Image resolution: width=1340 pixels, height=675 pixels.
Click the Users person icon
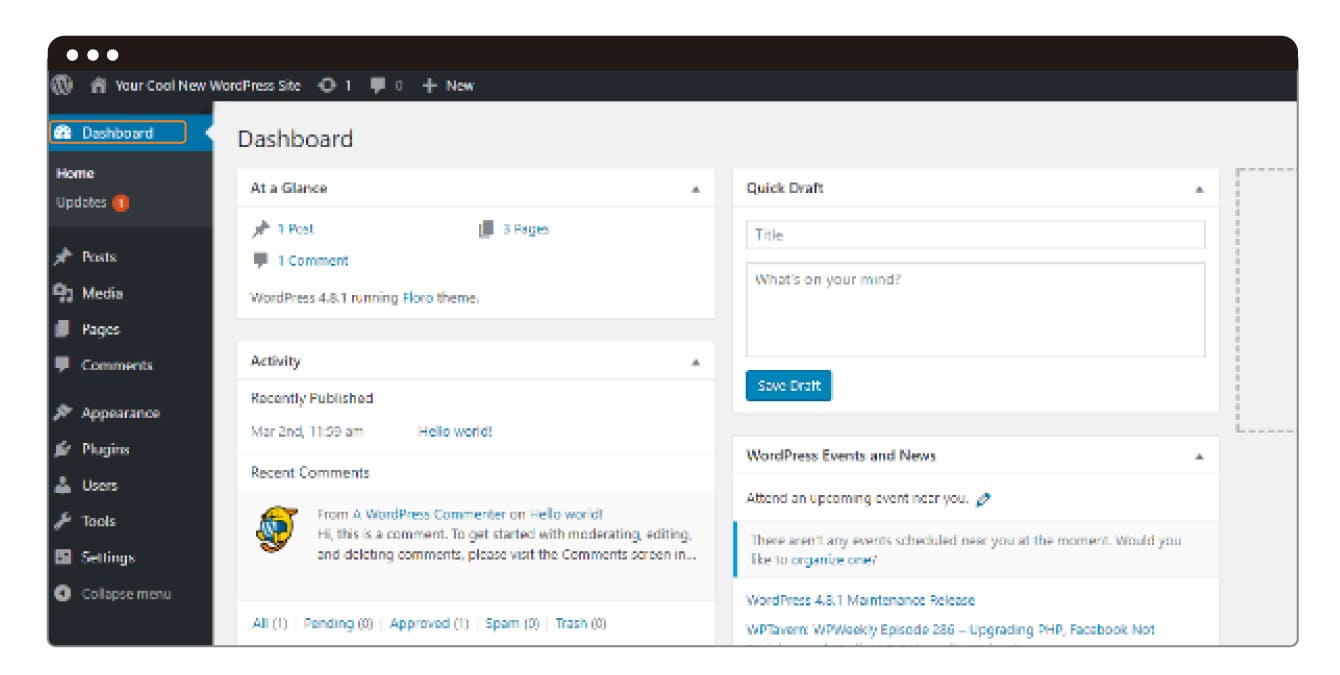tap(62, 485)
